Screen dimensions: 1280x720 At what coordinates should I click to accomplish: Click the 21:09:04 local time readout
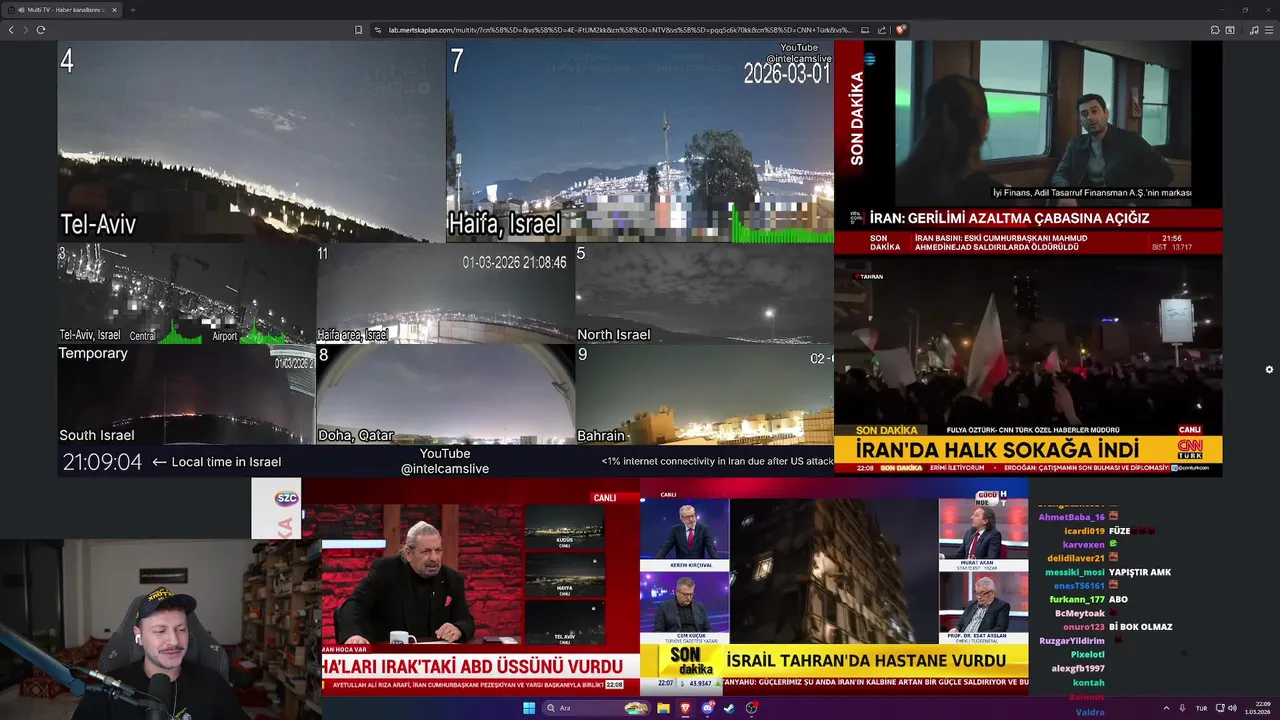[x=102, y=462]
